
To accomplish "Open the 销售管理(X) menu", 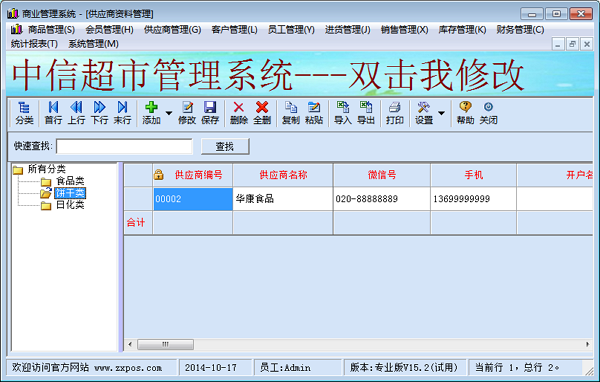I will point(404,29).
